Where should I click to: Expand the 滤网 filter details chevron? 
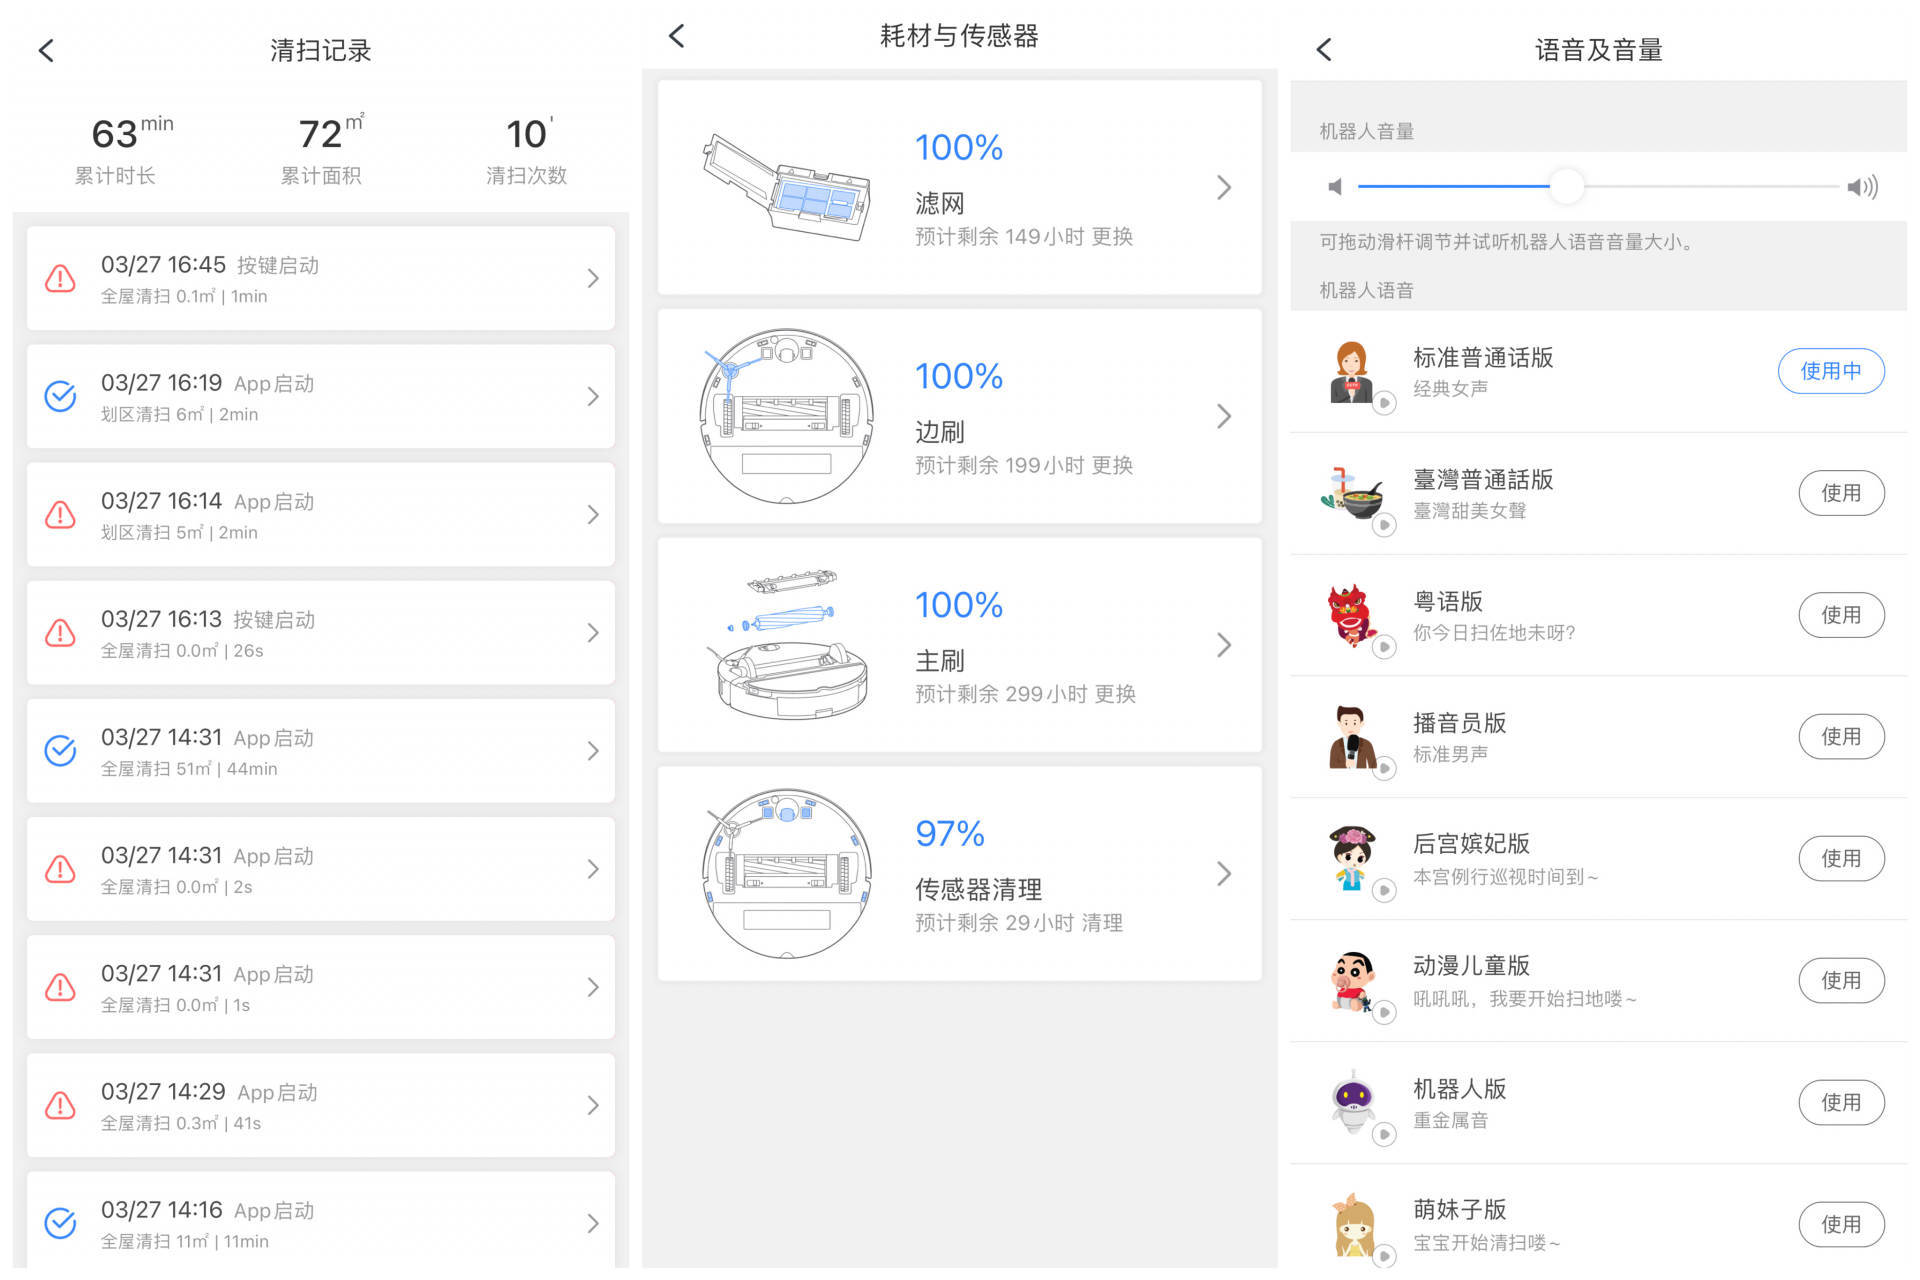(1223, 187)
